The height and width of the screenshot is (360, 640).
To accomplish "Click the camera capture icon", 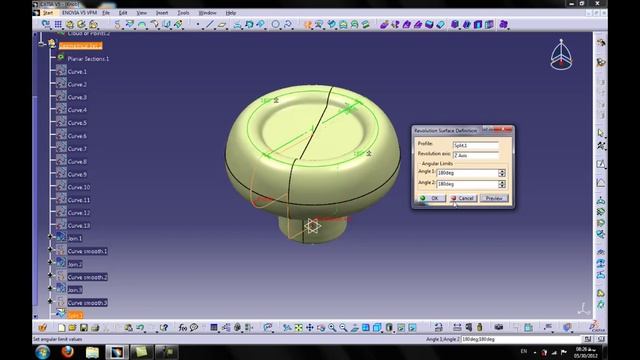I will [x=498, y=327].
